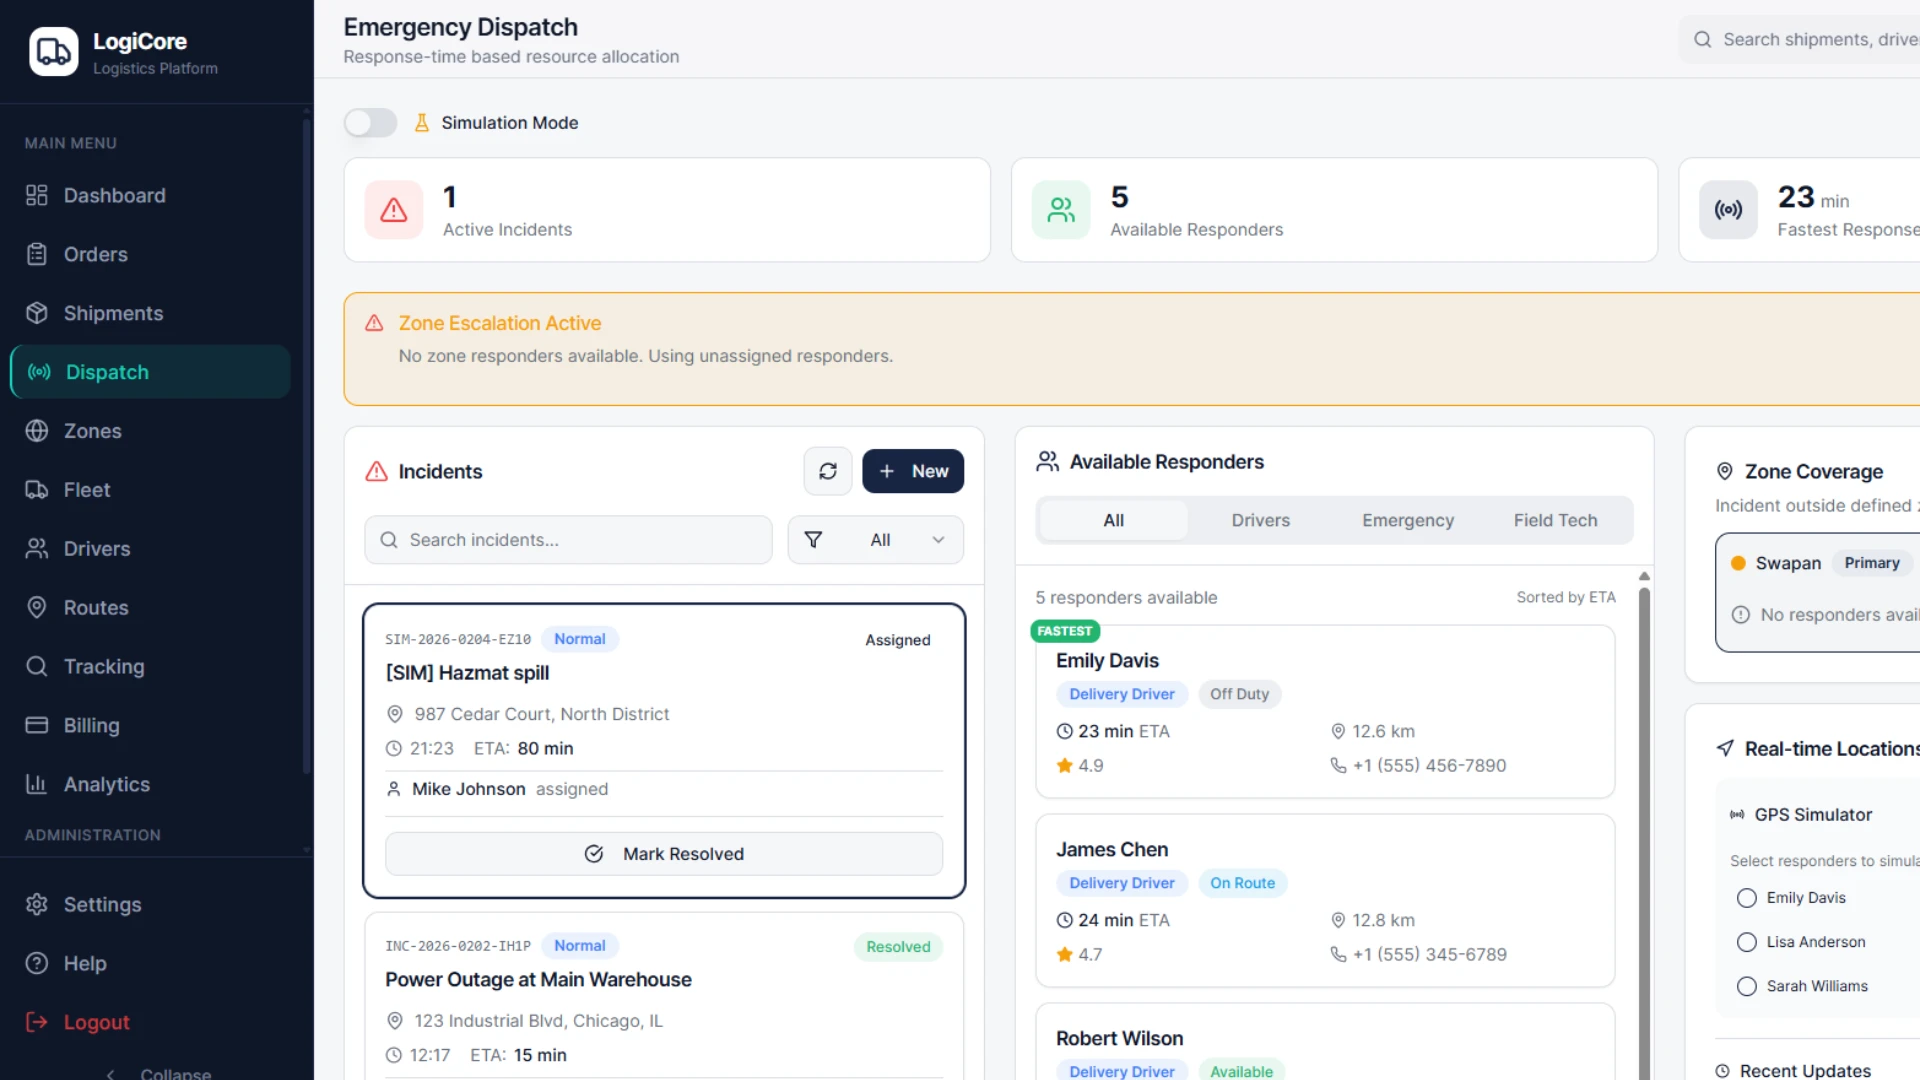
Task: Click Emily Davis 23 min ETA clock icon
Action: pos(1065,731)
